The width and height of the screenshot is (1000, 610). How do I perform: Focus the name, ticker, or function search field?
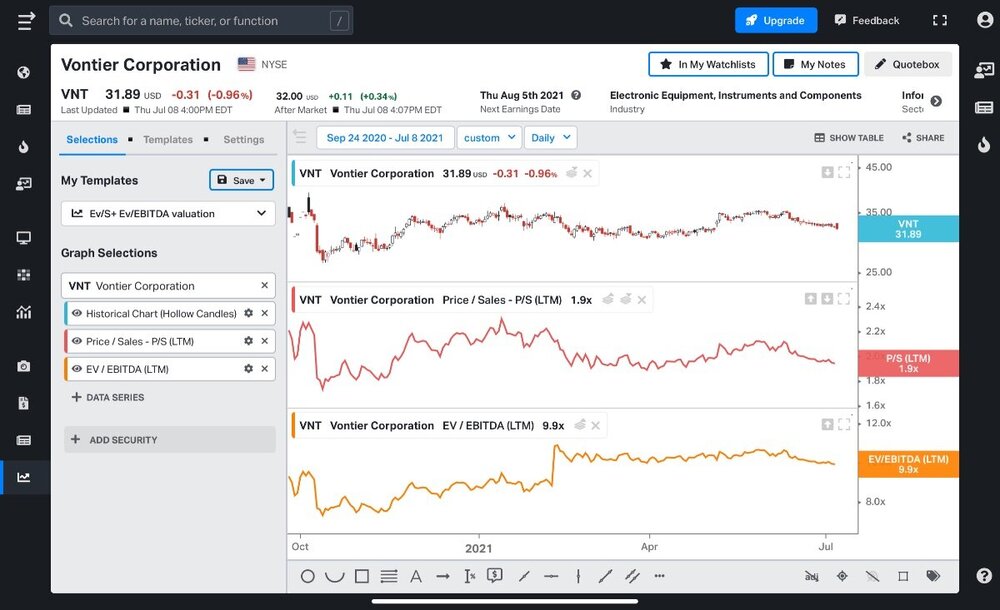coord(202,20)
